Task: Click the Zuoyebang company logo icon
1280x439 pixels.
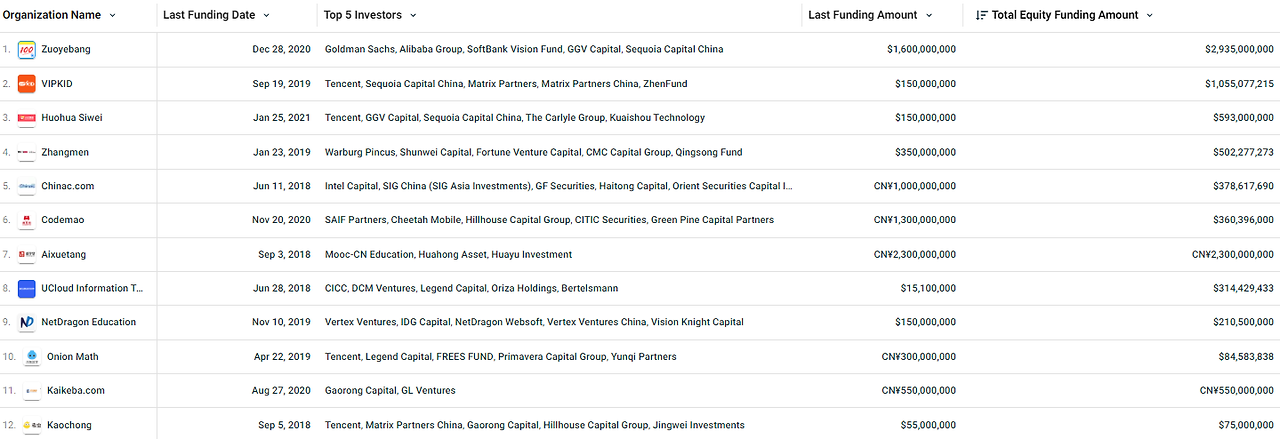Action: click(27, 49)
